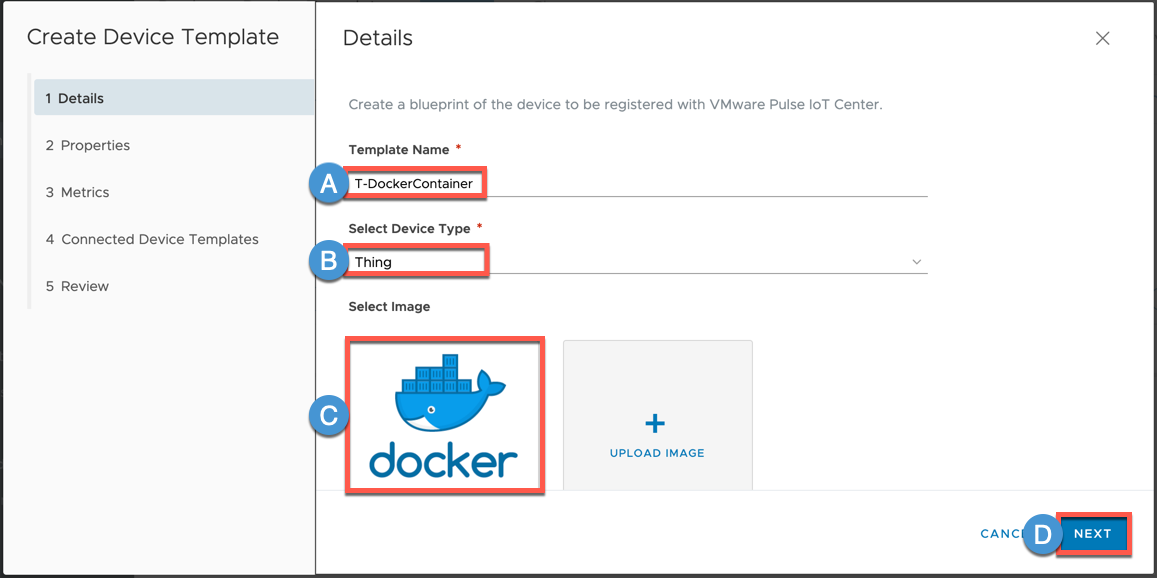Screen dimensions: 1157x578
Task: Click the blue A annotation badge
Action: 327,184
